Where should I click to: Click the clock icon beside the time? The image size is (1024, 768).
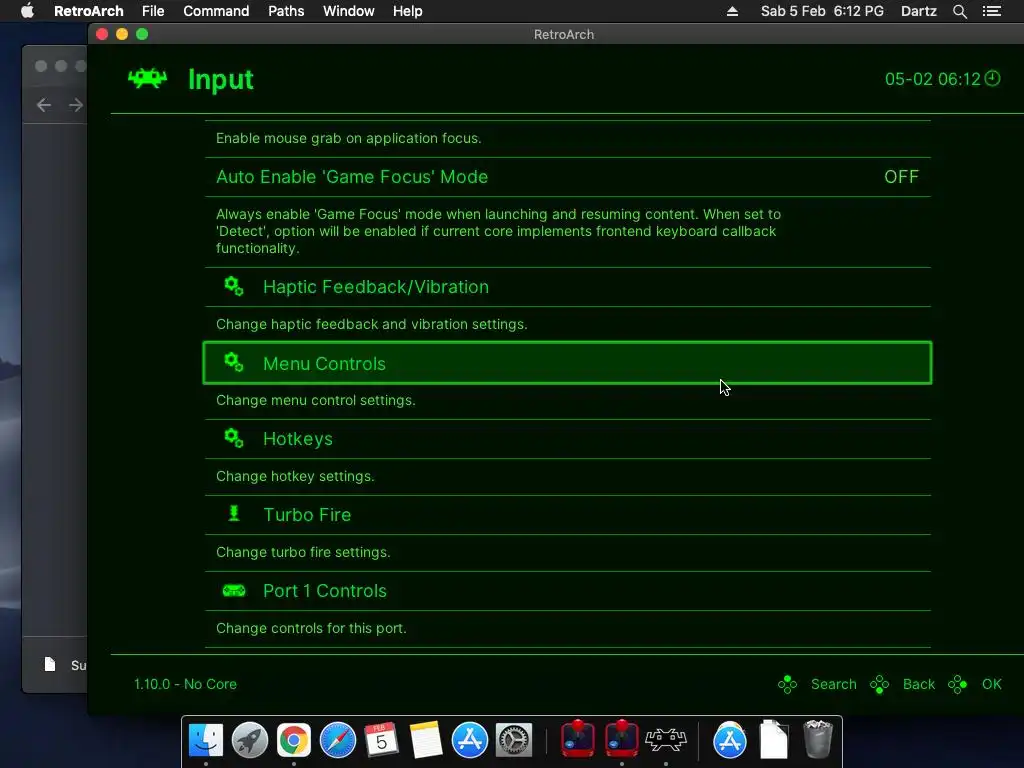point(992,78)
